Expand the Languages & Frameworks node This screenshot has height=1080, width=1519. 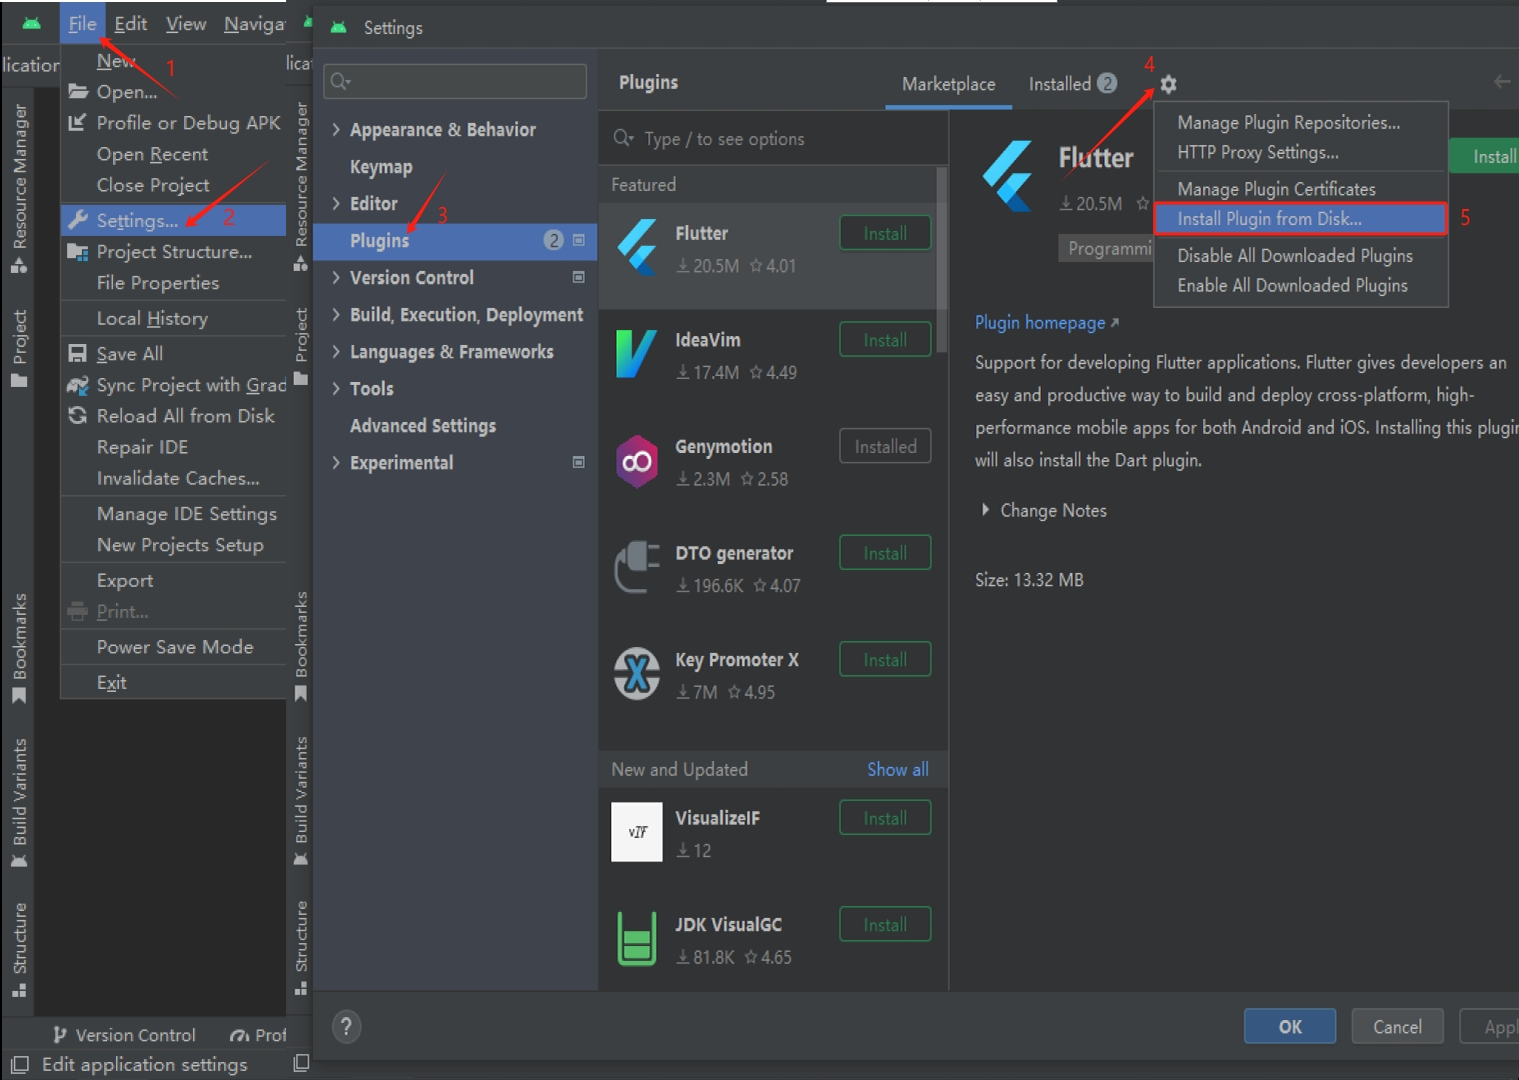click(336, 352)
